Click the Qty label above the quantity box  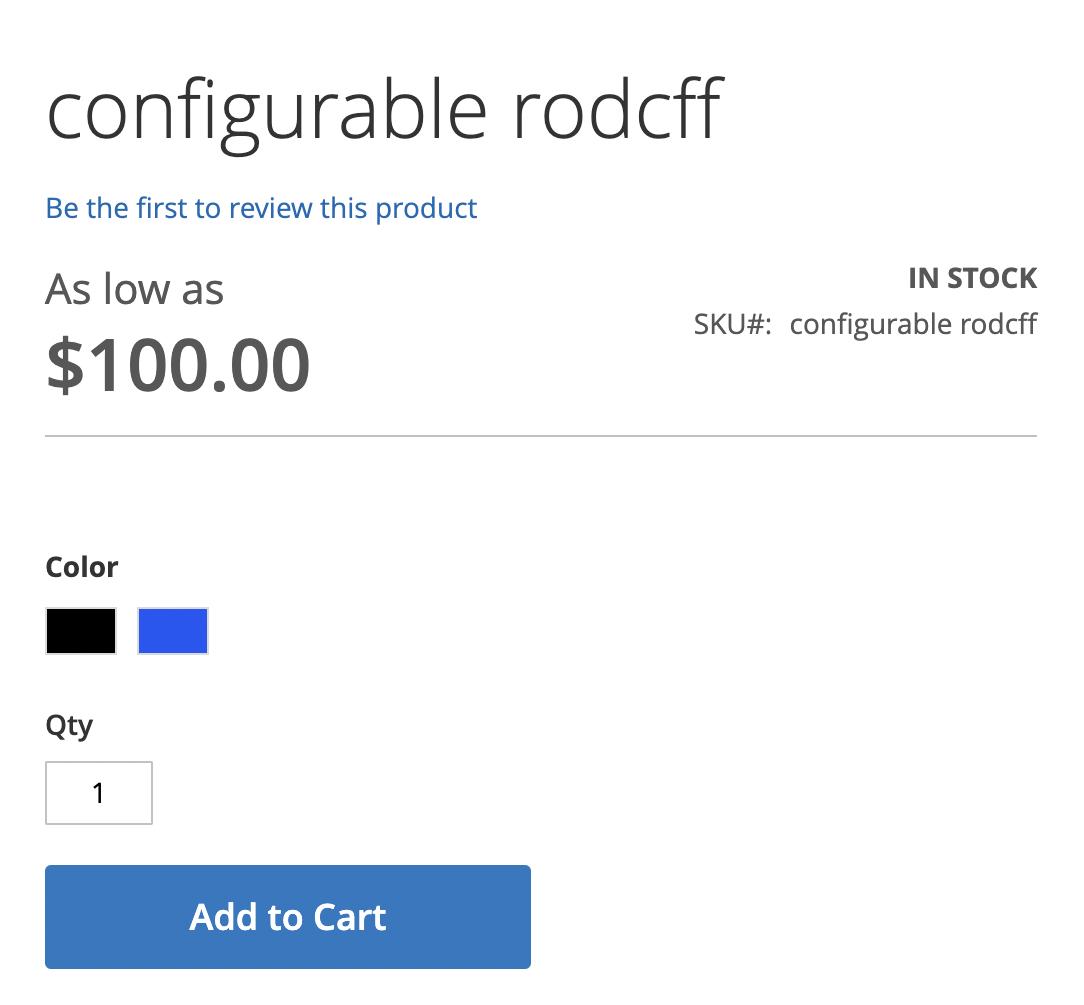click(x=69, y=725)
